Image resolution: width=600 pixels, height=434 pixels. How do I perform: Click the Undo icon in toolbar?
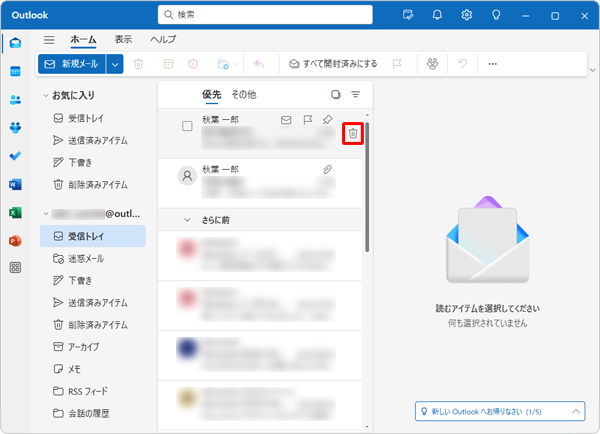[x=463, y=64]
